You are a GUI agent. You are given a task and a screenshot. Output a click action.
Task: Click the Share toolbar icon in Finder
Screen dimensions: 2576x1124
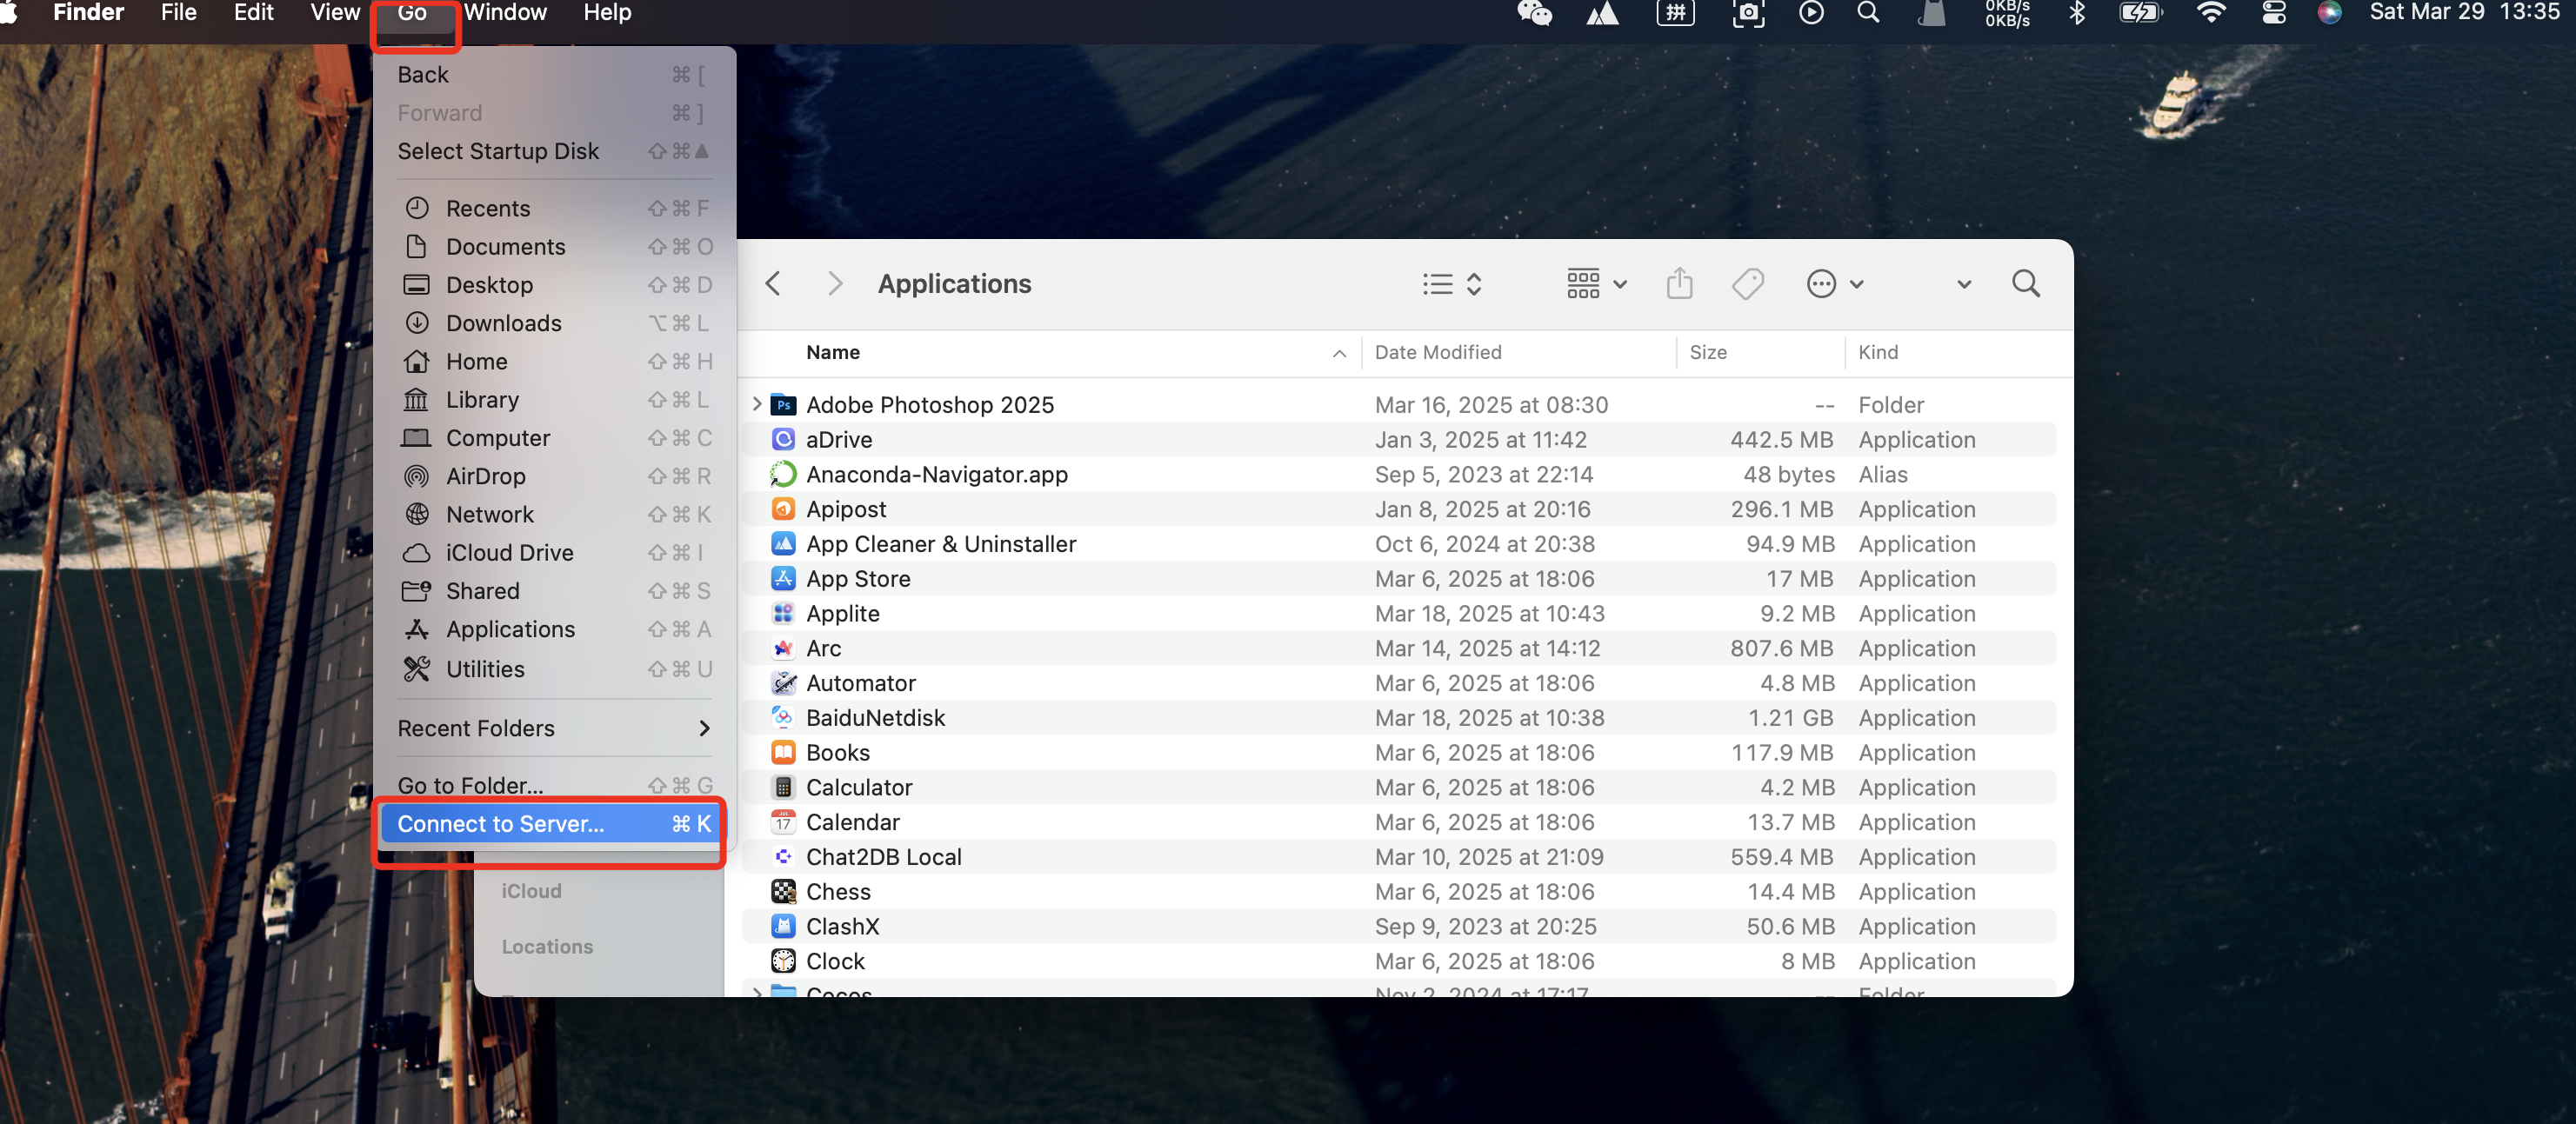click(x=1679, y=284)
